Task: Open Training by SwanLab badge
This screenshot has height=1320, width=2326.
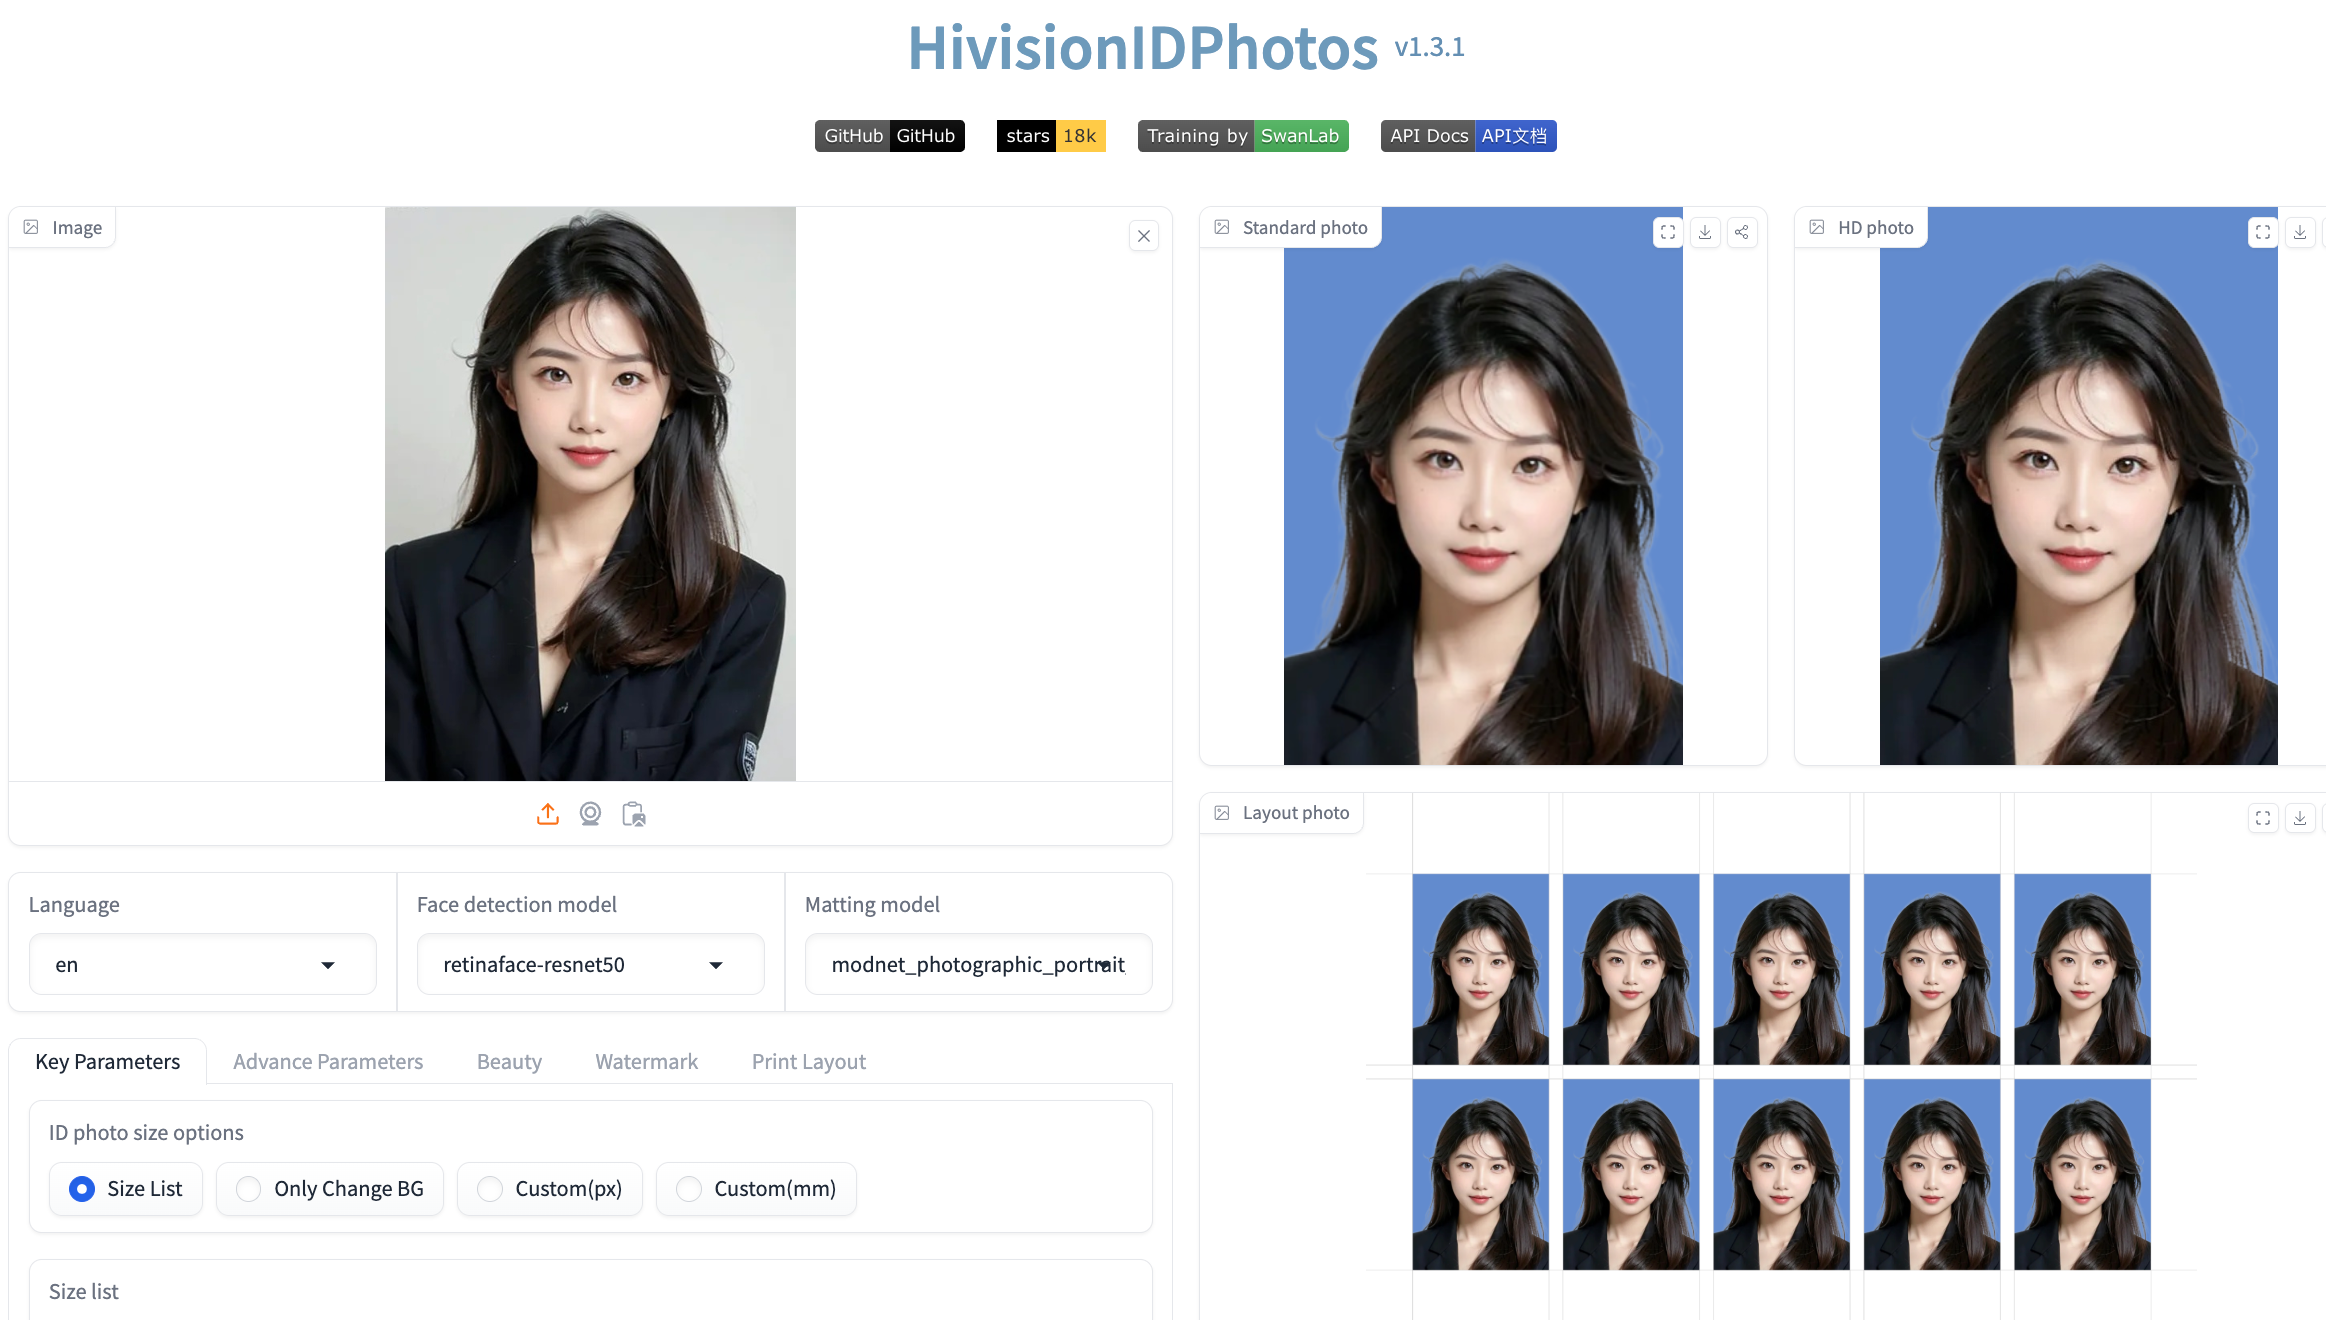Action: coord(1243,136)
